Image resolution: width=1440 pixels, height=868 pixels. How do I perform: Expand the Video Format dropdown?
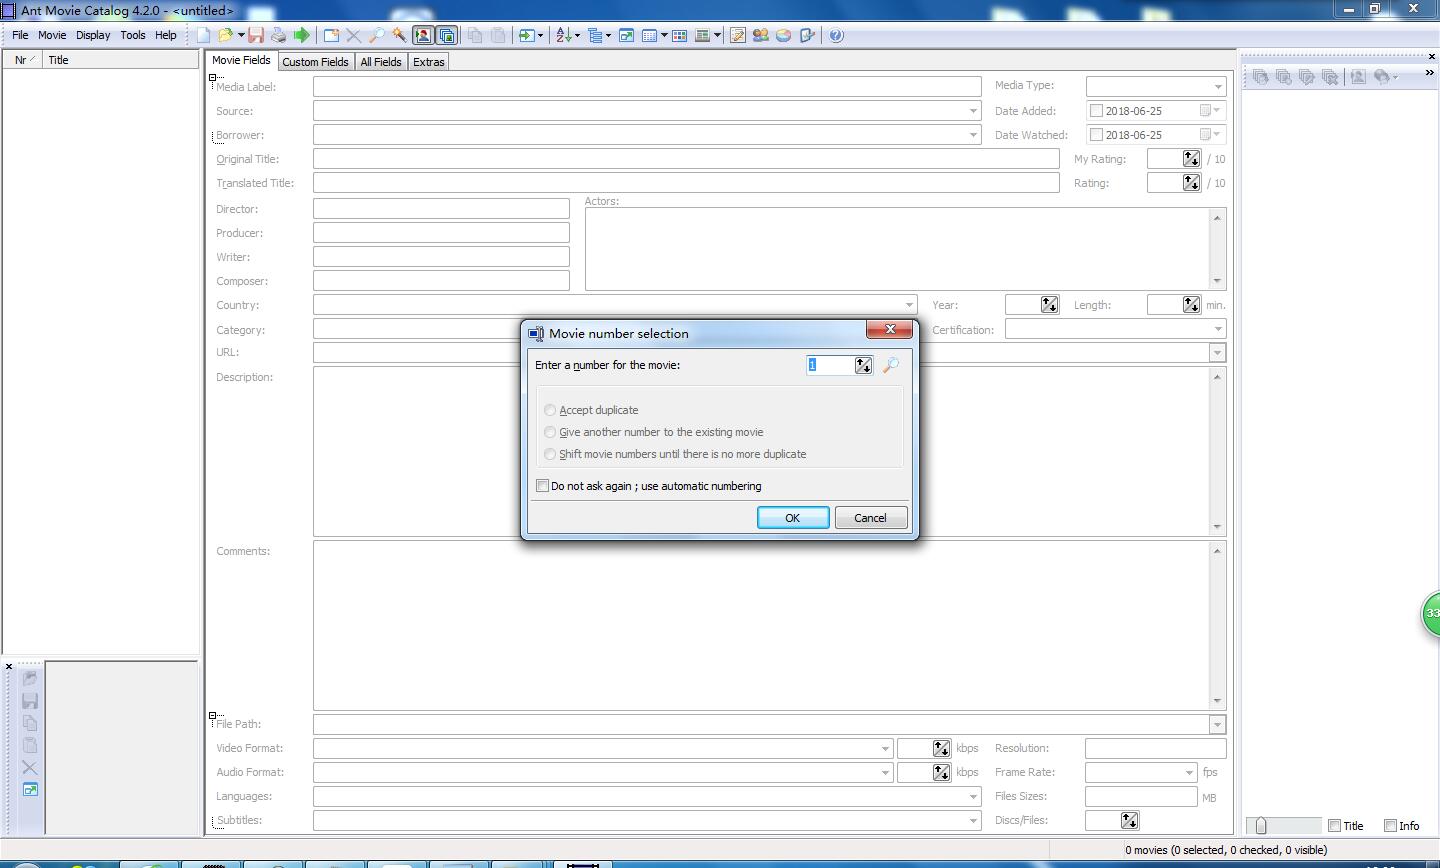point(885,748)
